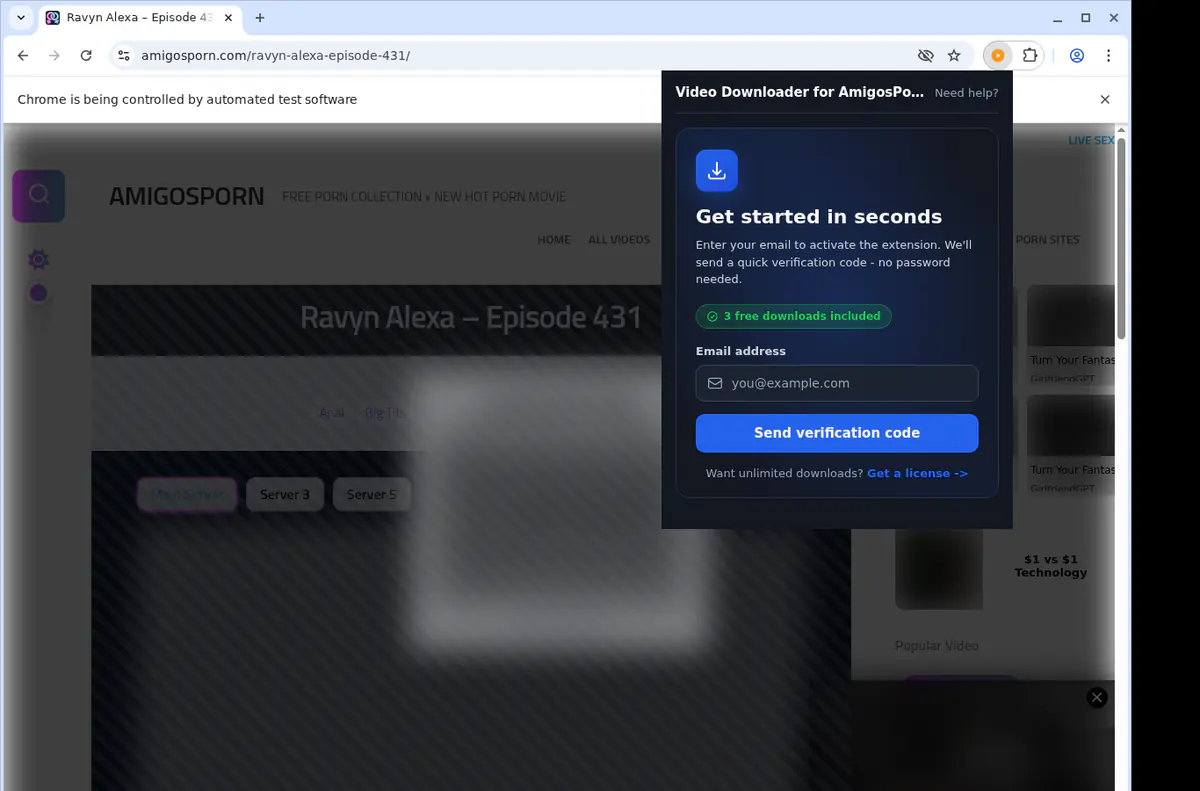Open the crossed-eye tracking protection icon
Screen dimensions: 1200x791
click(x=925, y=56)
